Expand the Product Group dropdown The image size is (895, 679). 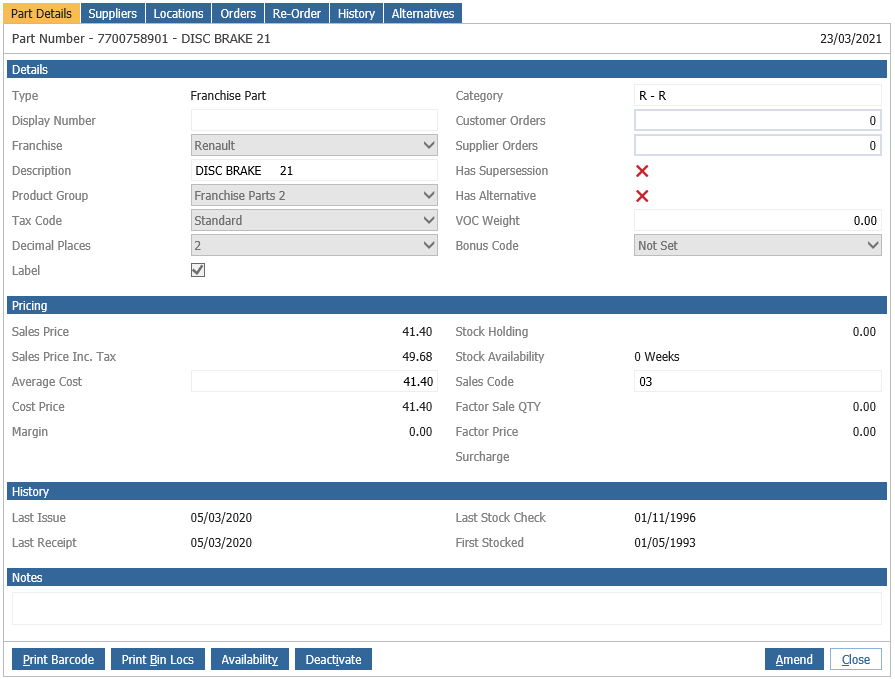(314, 196)
